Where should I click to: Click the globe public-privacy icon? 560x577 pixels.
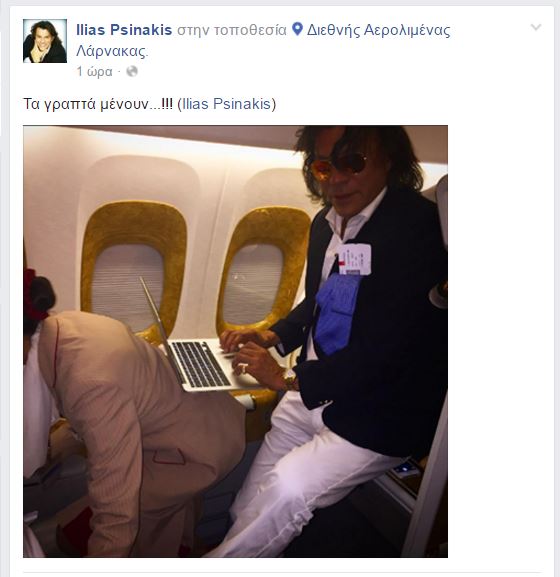(x=132, y=71)
